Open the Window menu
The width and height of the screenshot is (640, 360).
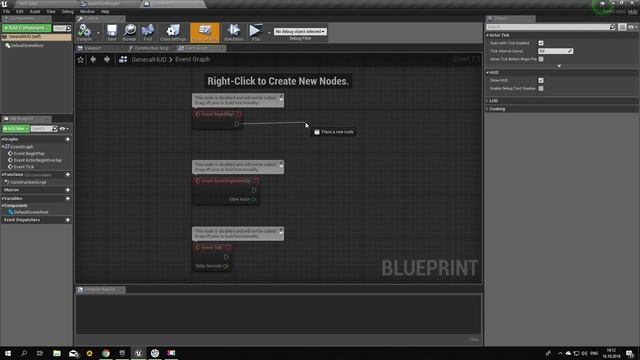[87, 11]
